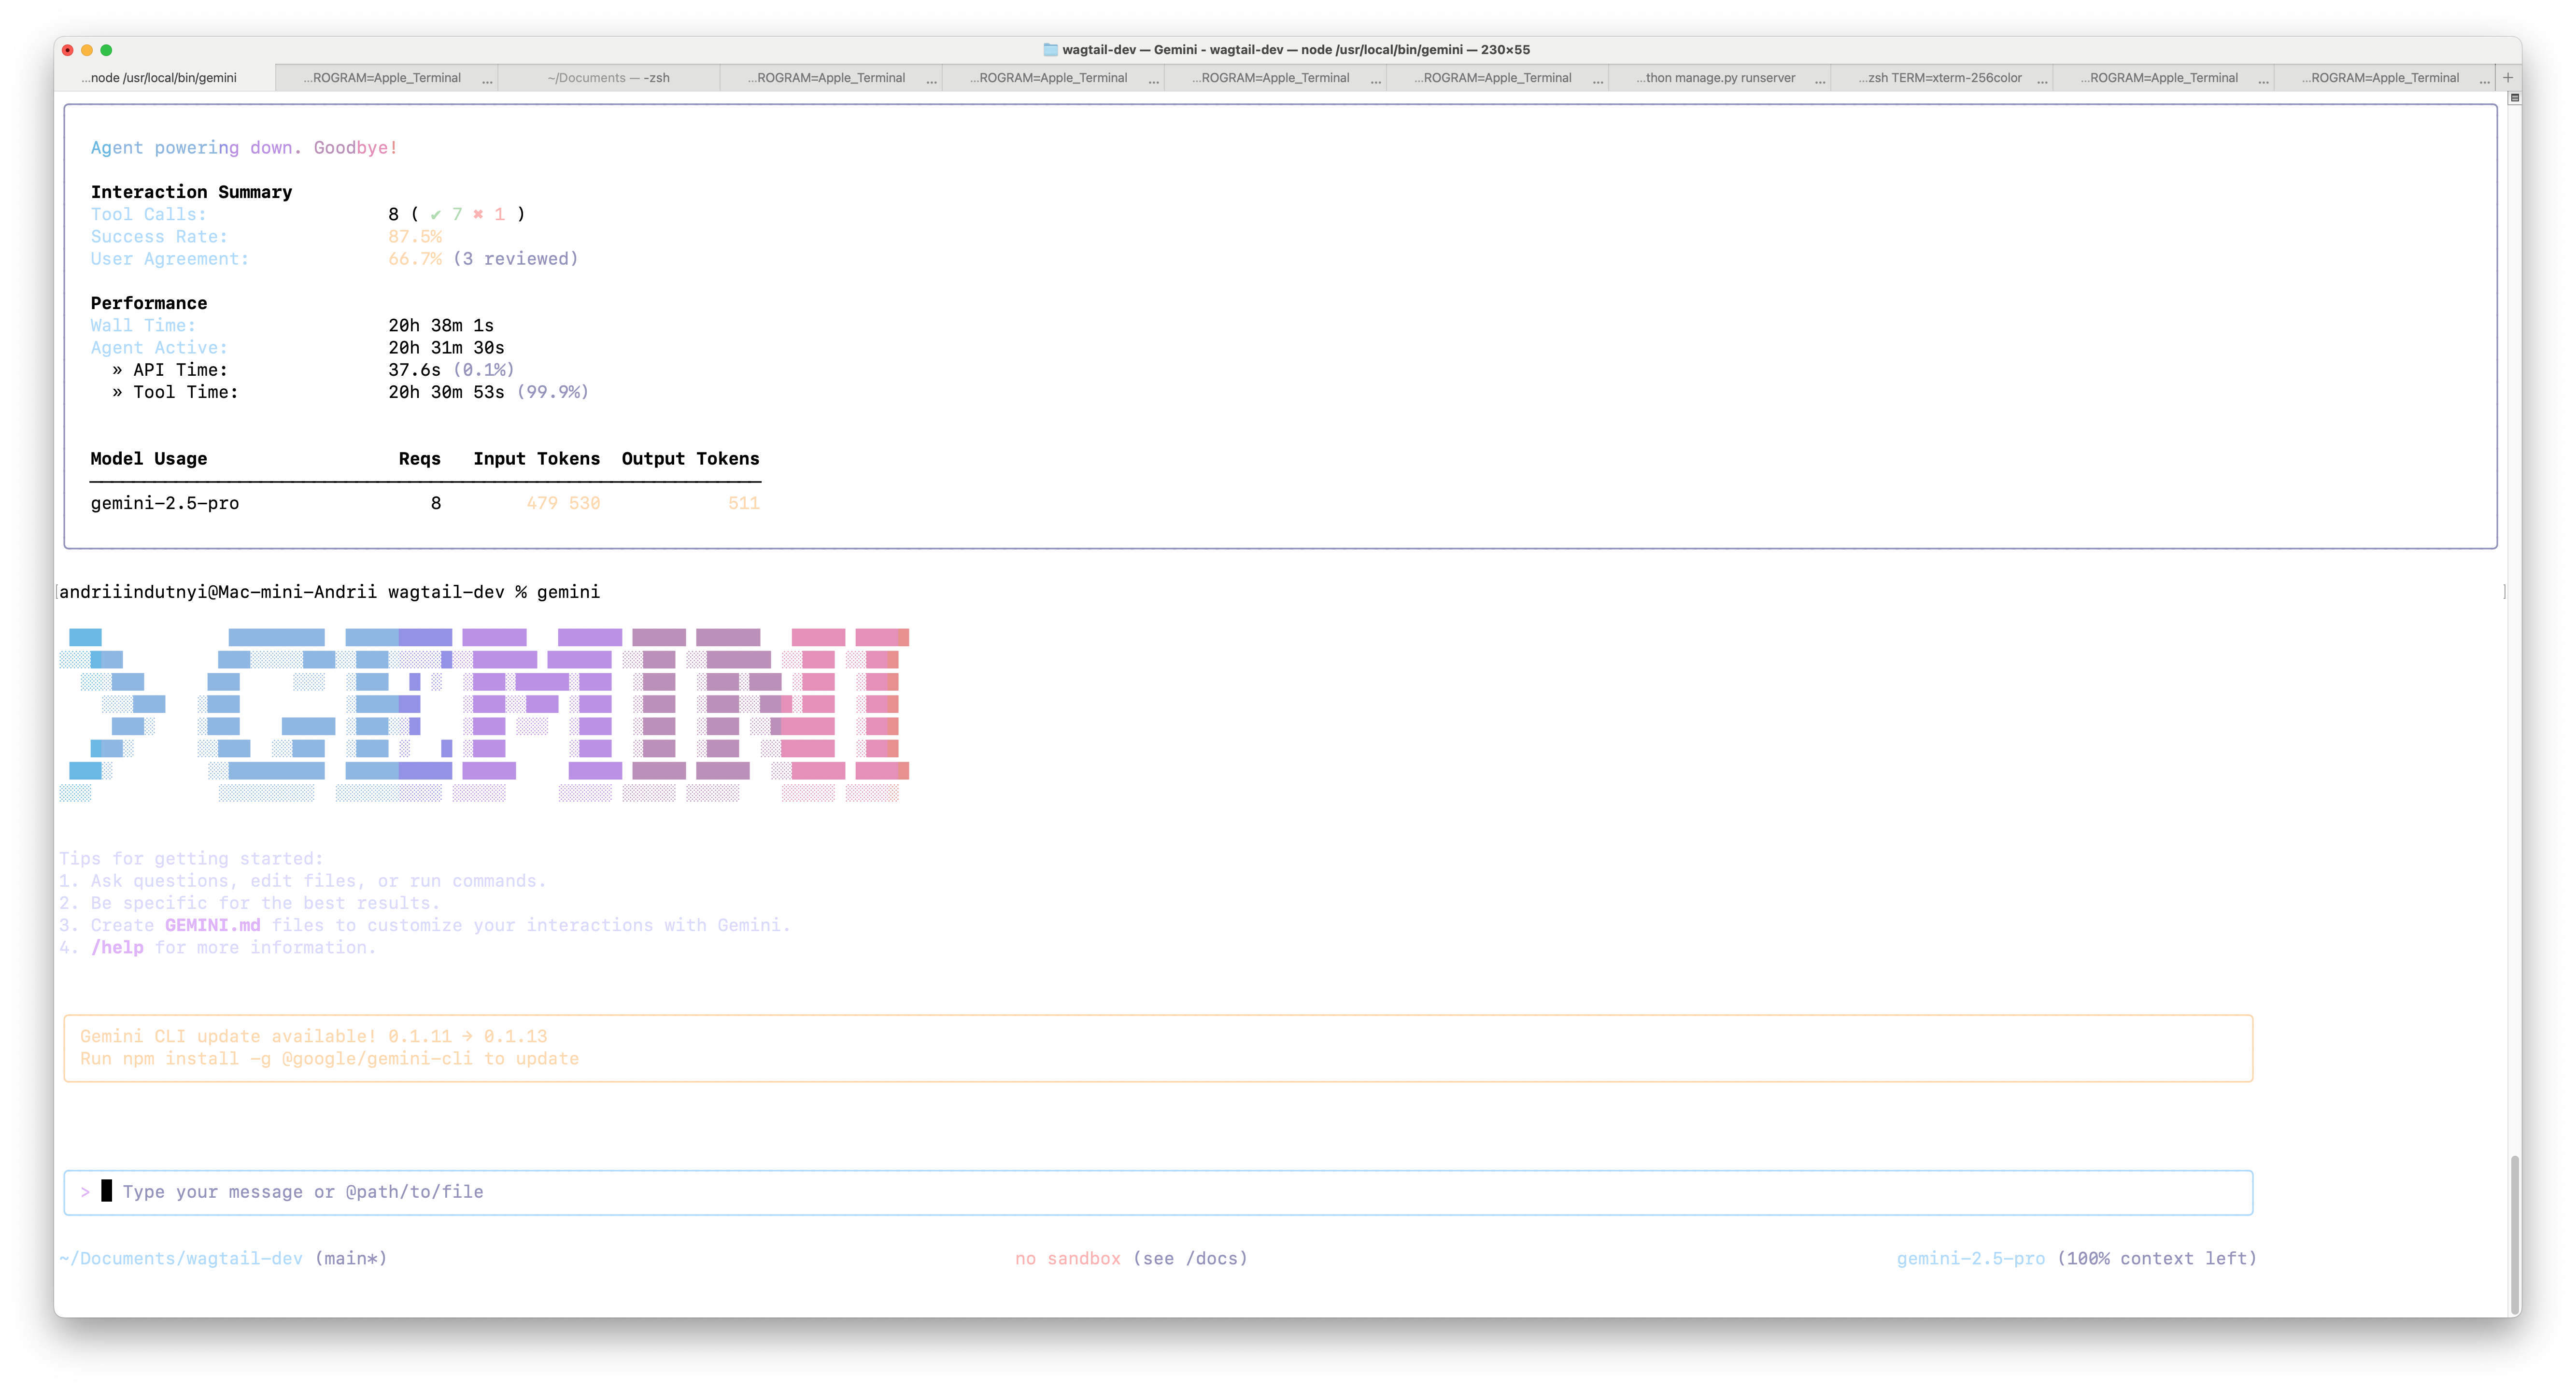Click the 'Tips for getting started:' line
The width and height of the screenshot is (2576, 1389).
191,858
